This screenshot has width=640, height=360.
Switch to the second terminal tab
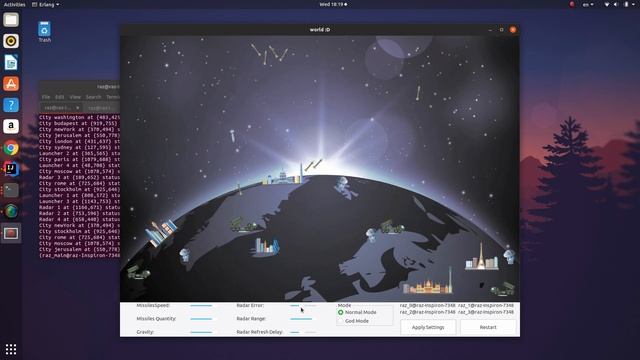point(101,108)
